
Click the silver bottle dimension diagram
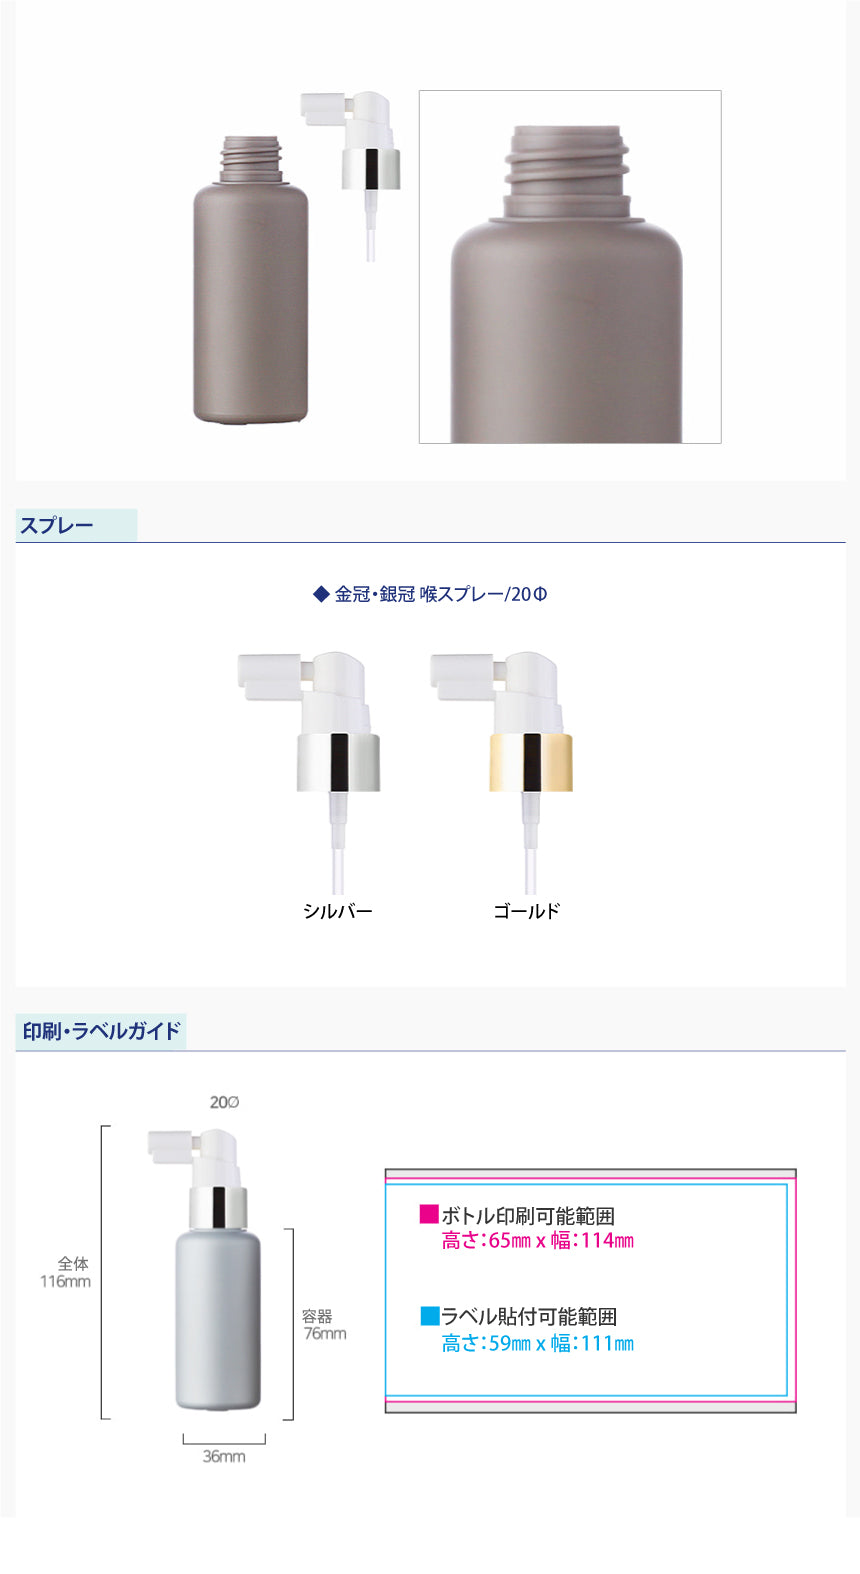(205, 1270)
